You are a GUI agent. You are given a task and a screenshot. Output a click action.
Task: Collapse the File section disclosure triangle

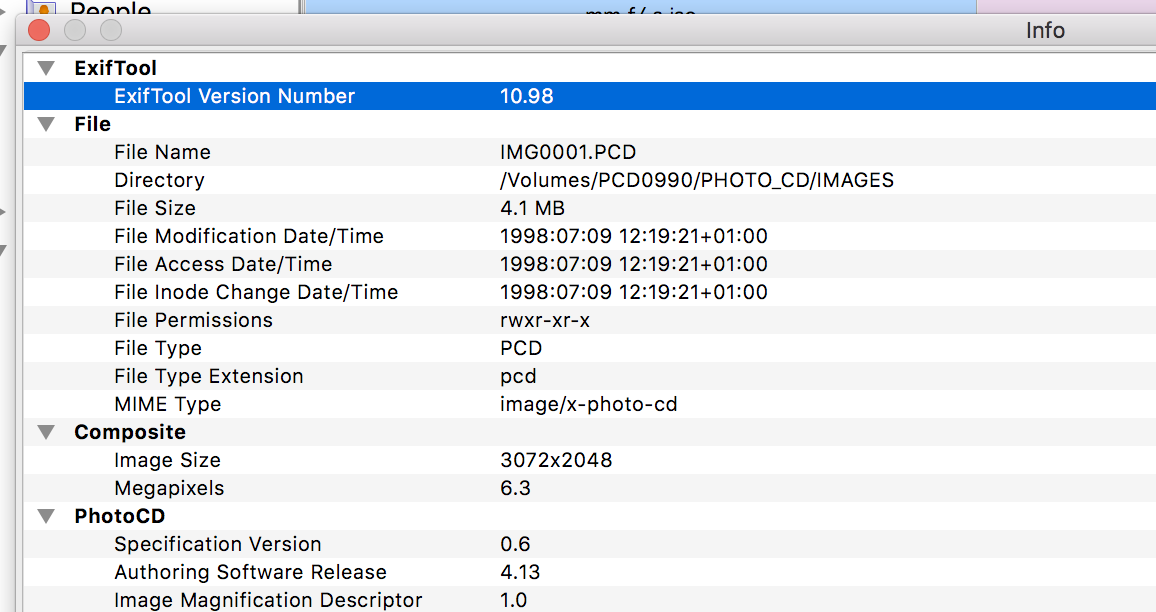click(44, 124)
